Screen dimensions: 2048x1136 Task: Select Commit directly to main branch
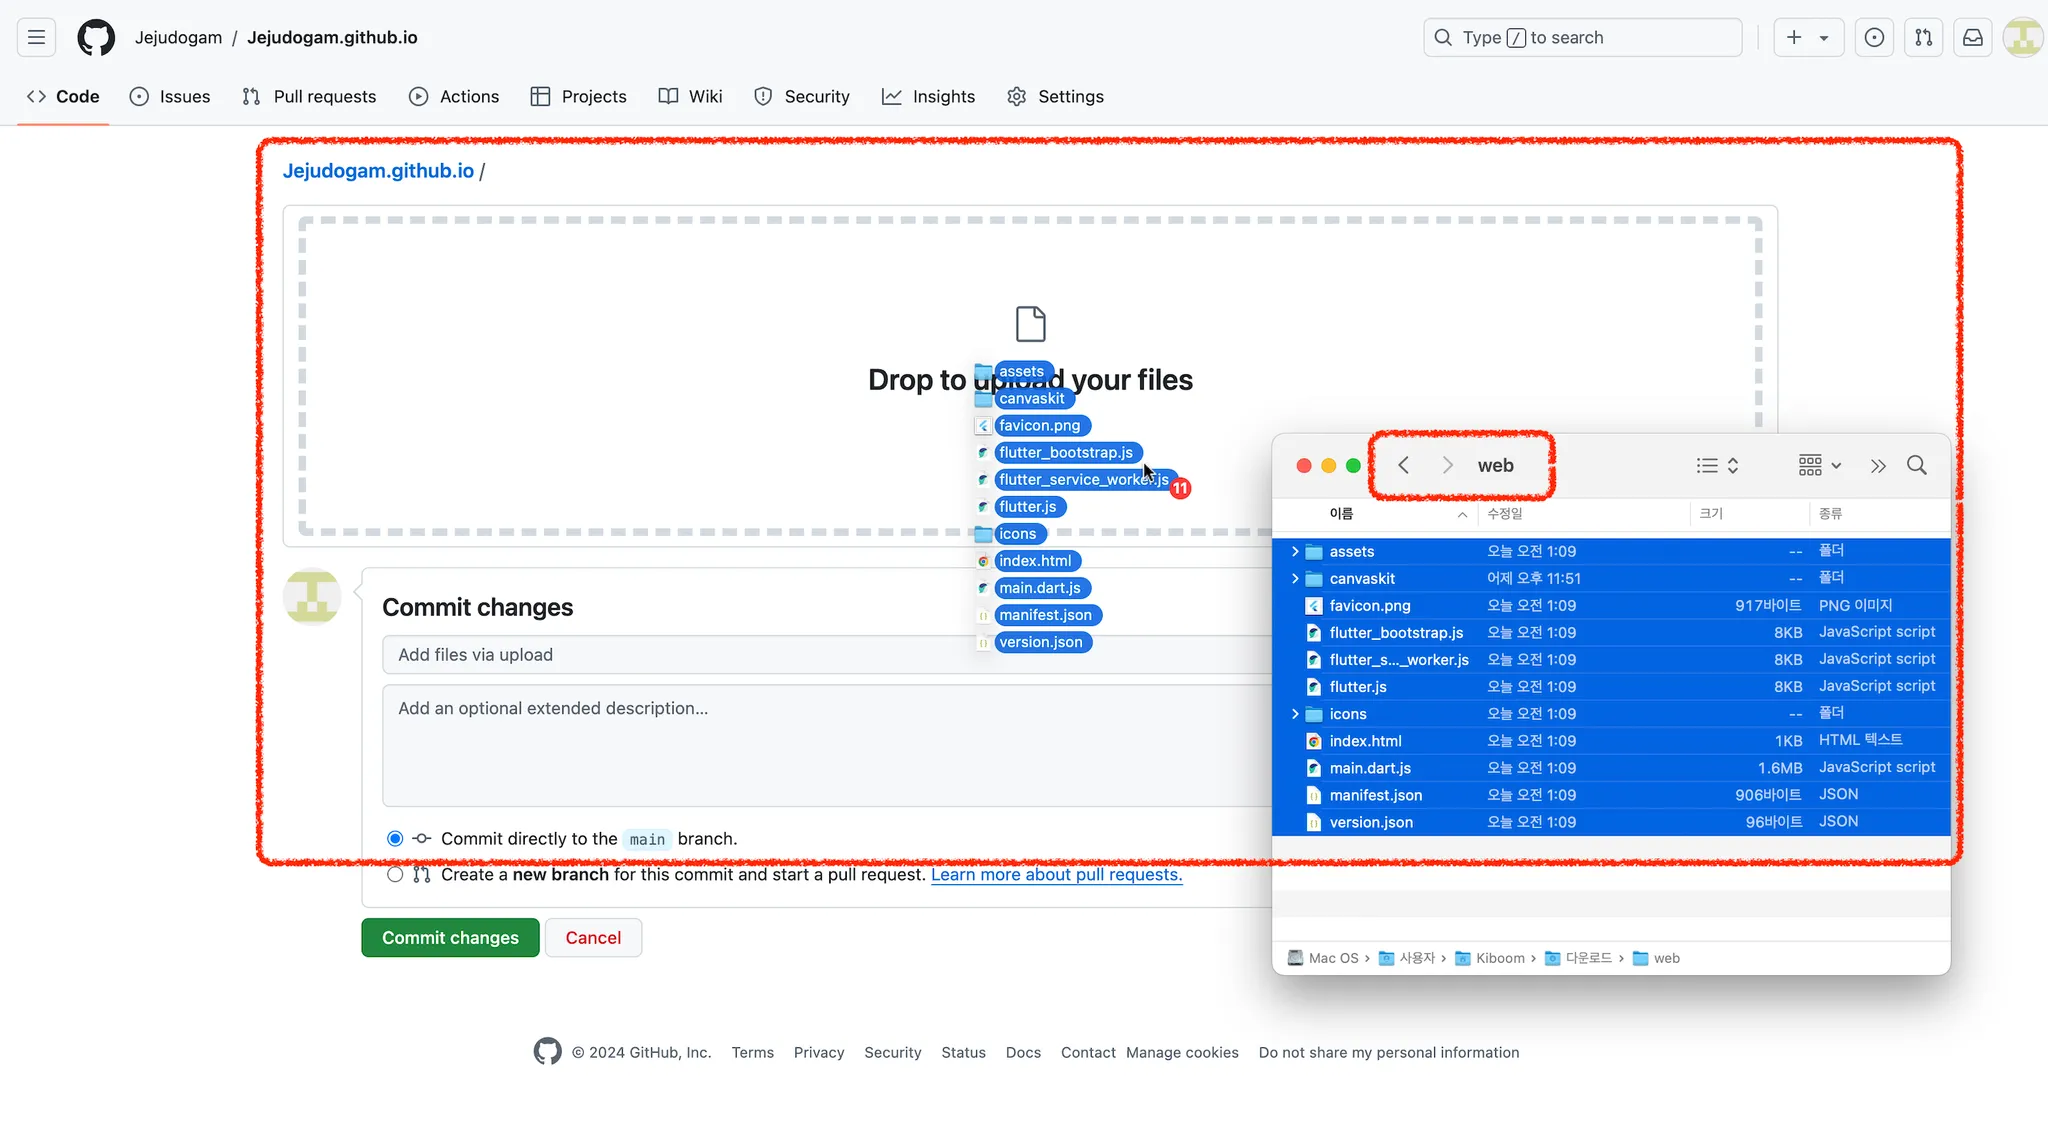(395, 839)
